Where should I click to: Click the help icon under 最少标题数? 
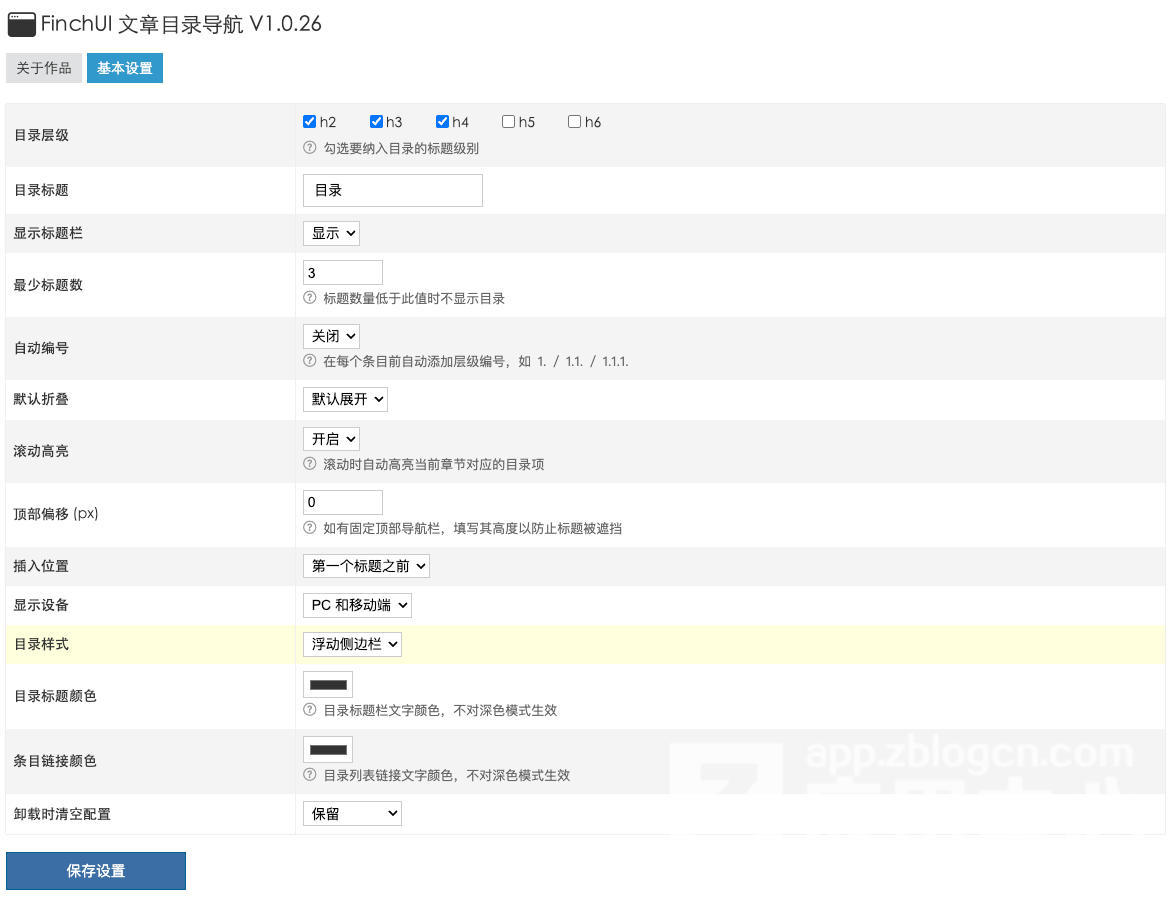pos(309,297)
